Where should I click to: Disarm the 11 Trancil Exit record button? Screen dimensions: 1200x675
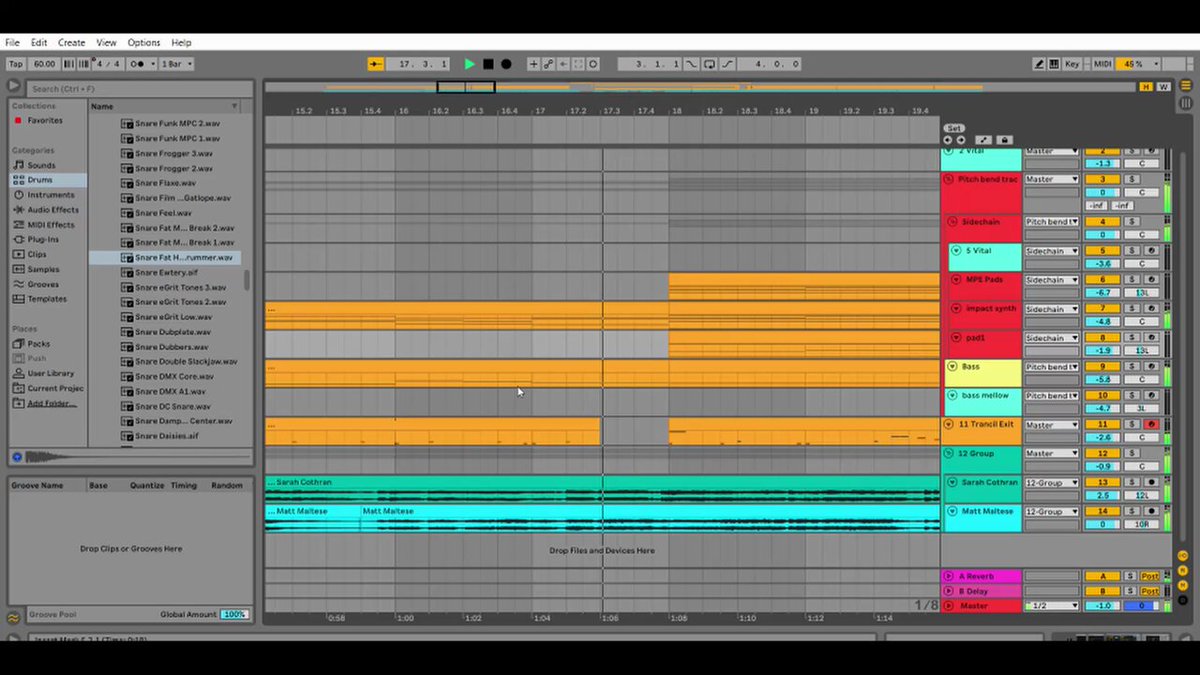coord(1151,424)
